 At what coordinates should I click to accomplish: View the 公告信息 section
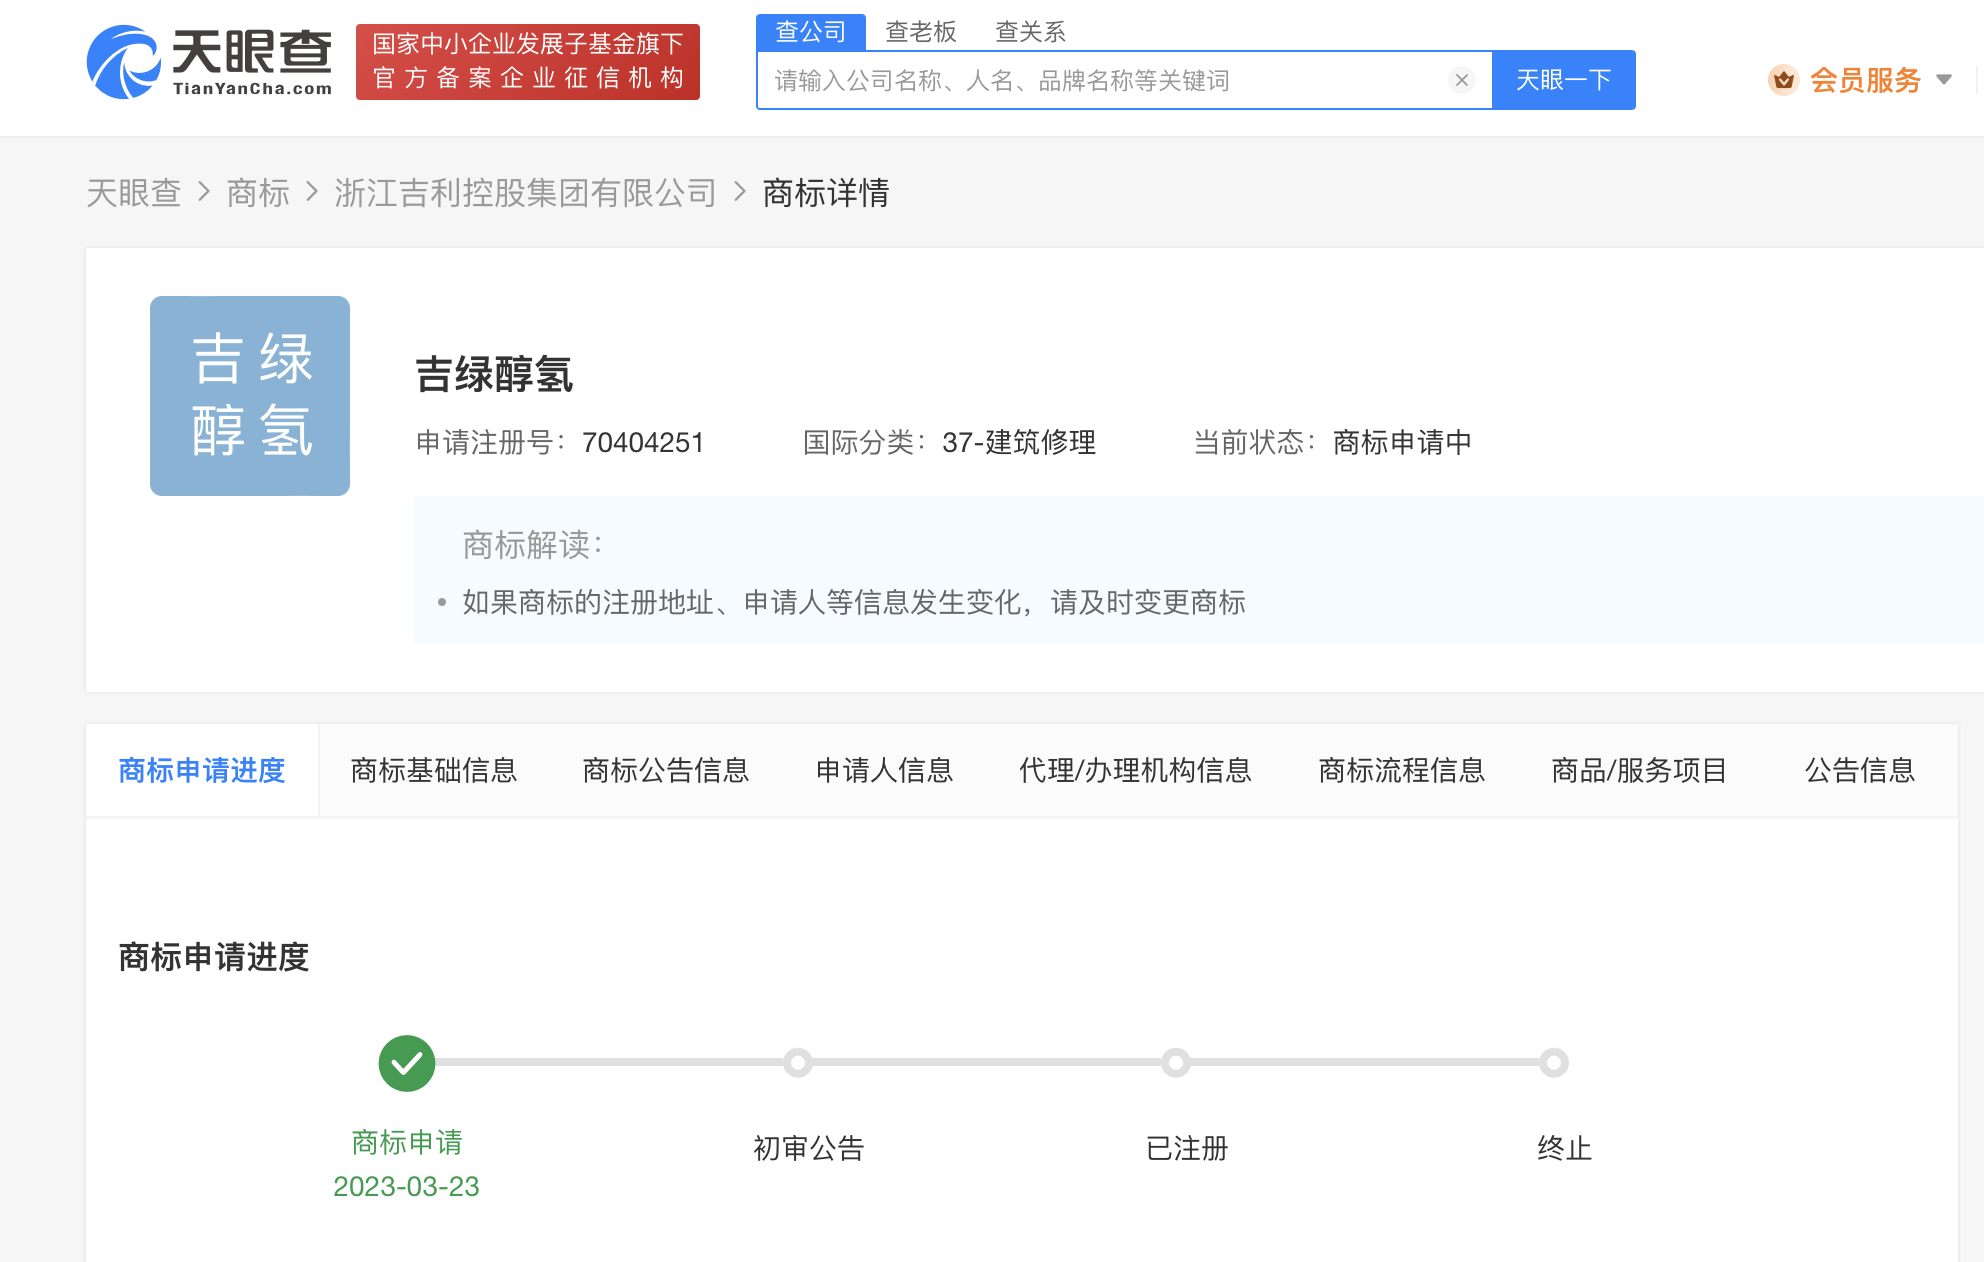1859,770
